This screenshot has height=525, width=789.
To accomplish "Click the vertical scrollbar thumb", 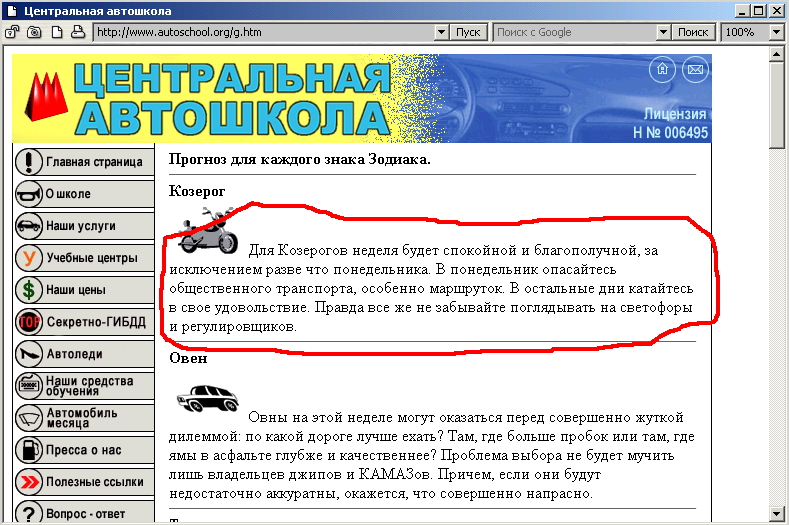I will (776, 105).
